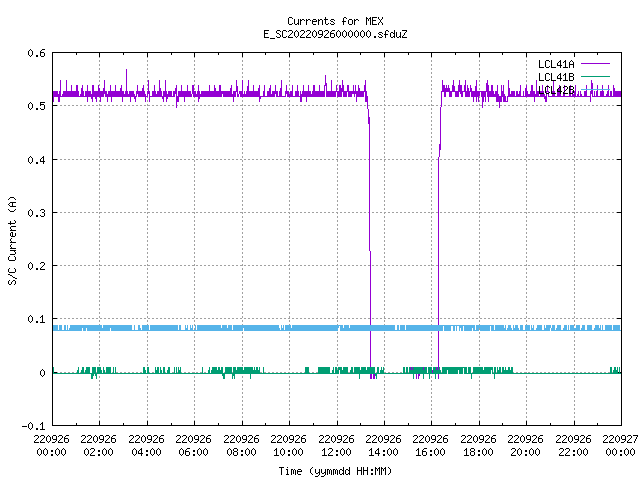This screenshot has height=480, width=640.
Task: Click the 0.4 y-axis tick label
Action: (x=36, y=160)
